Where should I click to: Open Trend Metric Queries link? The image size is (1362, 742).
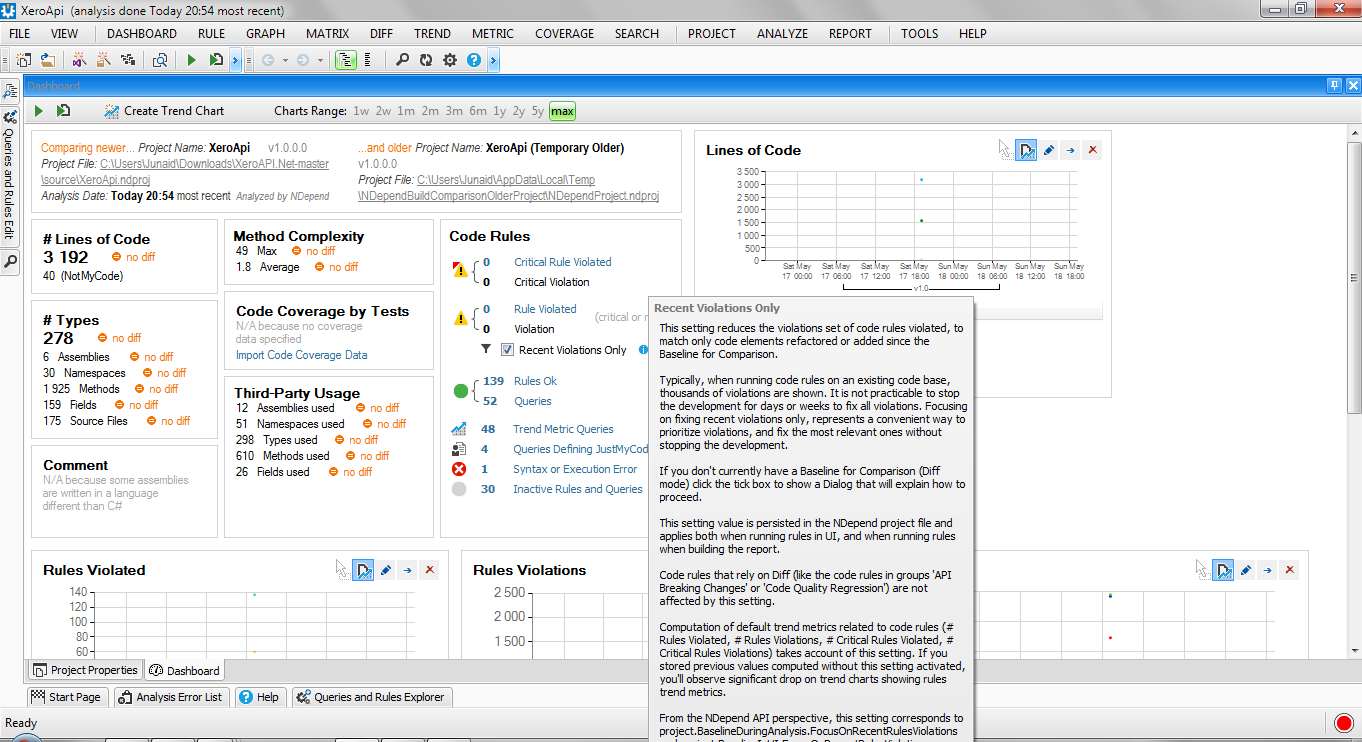[563, 429]
